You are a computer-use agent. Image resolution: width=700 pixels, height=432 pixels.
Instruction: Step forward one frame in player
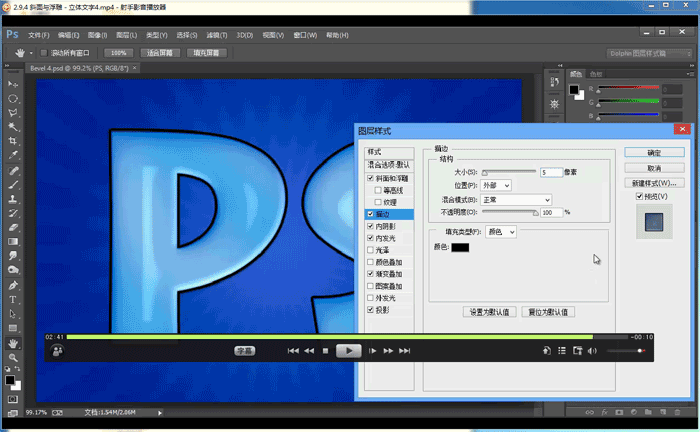coord(372,351)
